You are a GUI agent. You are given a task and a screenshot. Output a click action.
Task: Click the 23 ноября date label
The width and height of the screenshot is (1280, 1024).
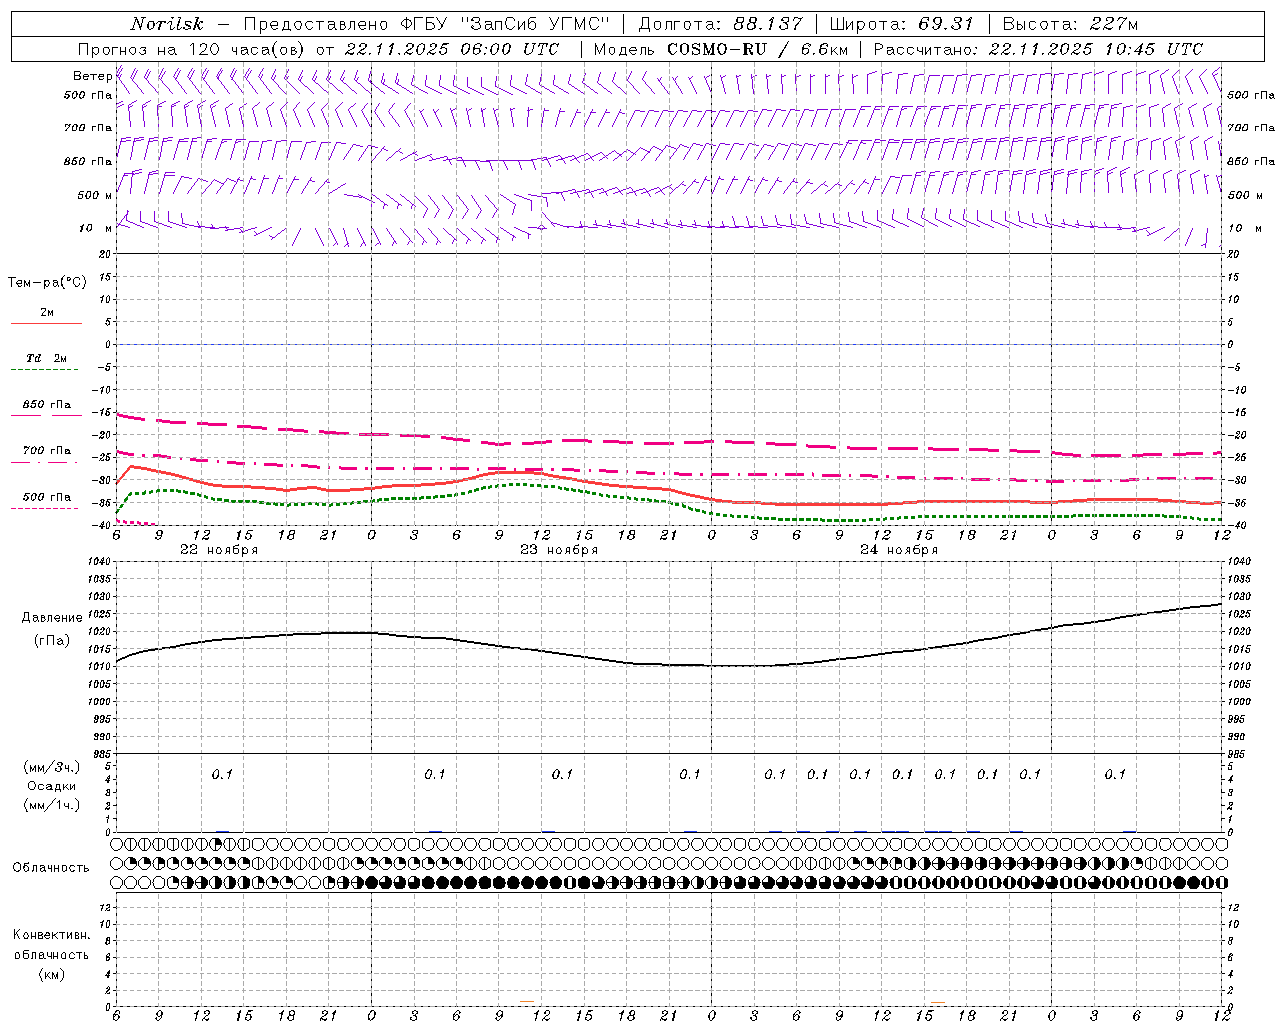click(x=559, y=550)
